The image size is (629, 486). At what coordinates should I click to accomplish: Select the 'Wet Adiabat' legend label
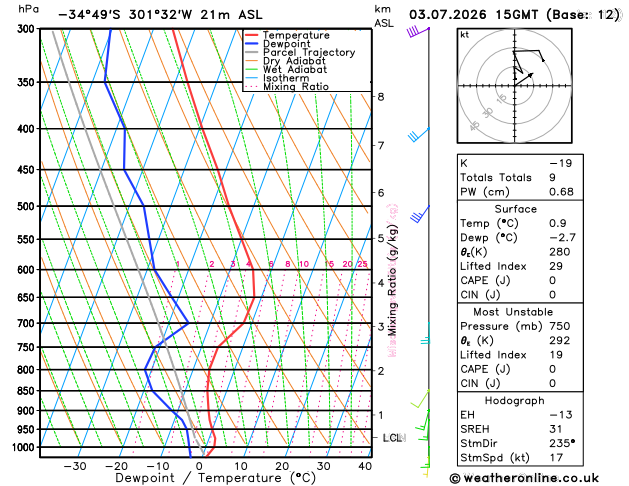tap(295, 69)
